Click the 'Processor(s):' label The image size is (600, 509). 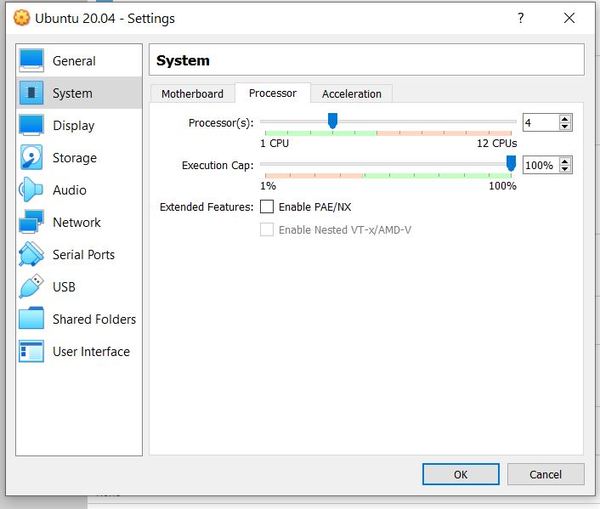click(221, 123)
